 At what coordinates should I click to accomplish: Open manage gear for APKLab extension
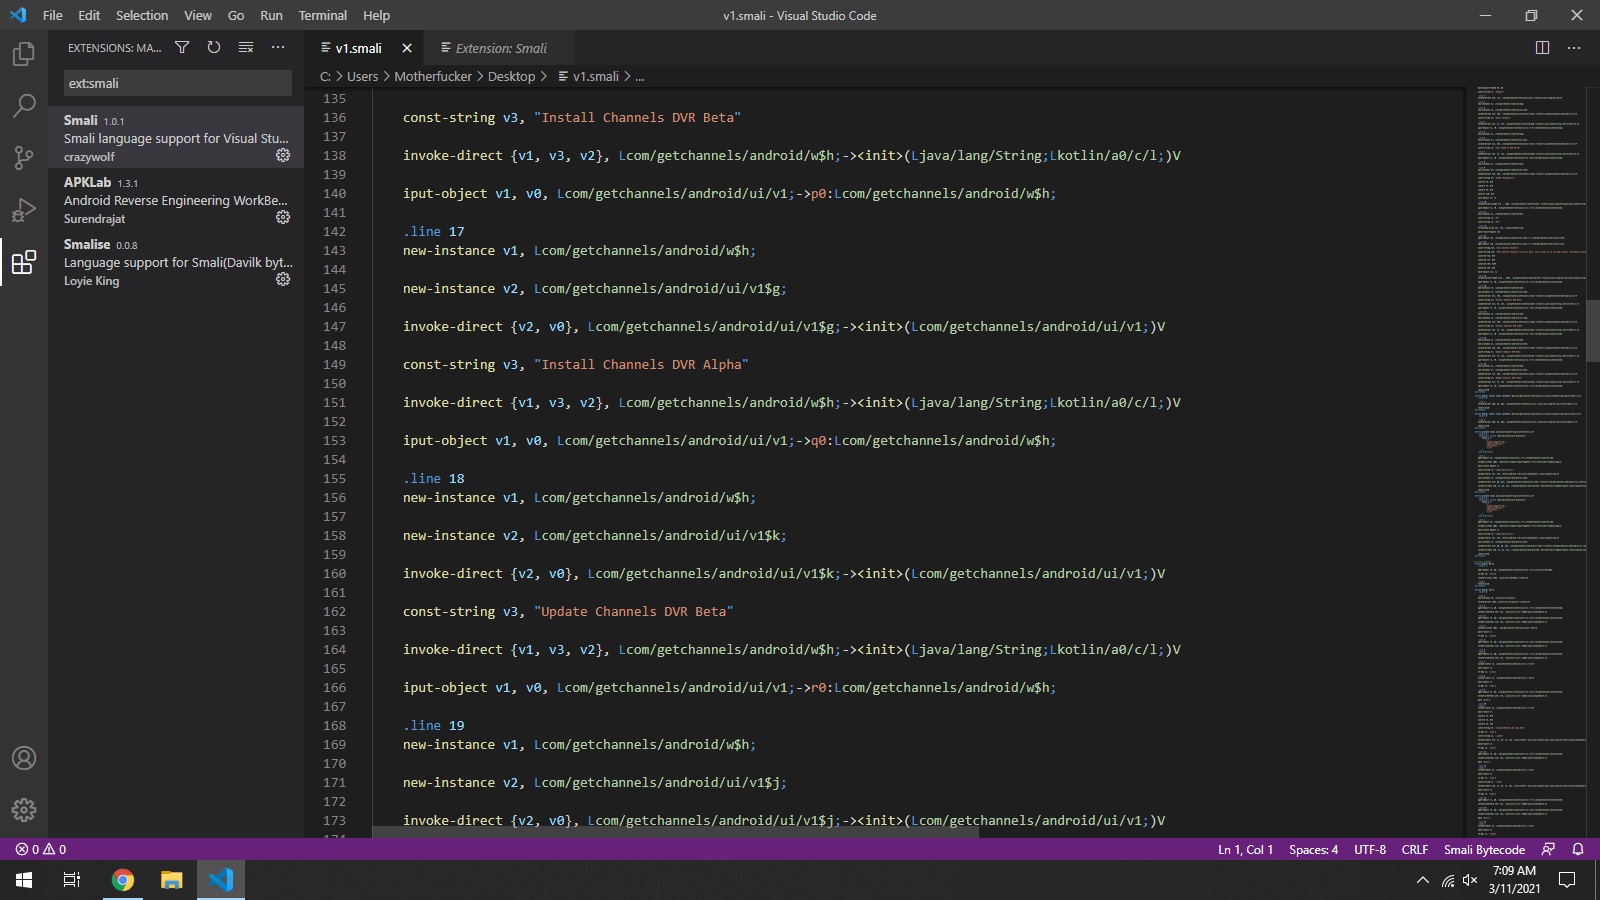pos(283,218)
